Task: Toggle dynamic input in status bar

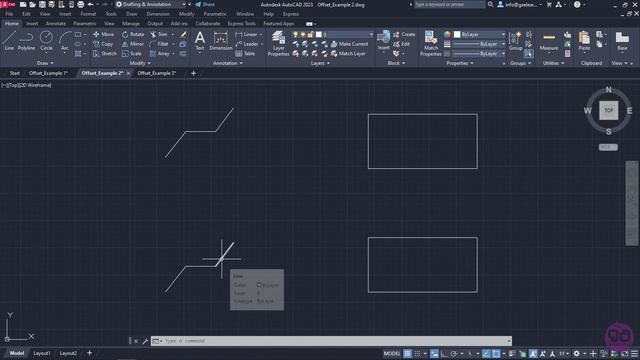Action: pyautogui.click(x=434, y=353)
